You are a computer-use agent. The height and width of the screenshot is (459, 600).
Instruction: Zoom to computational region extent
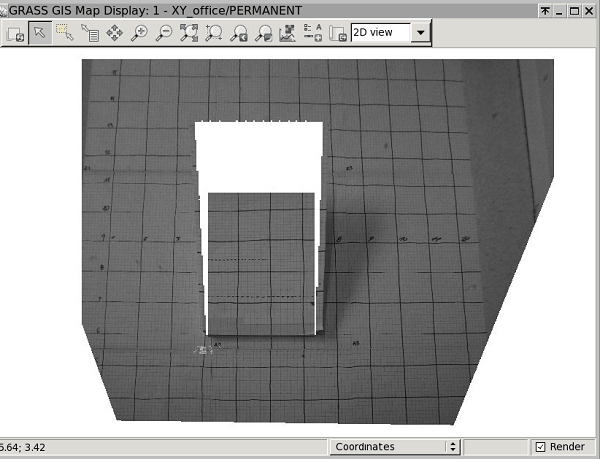(x=214, y=33)
